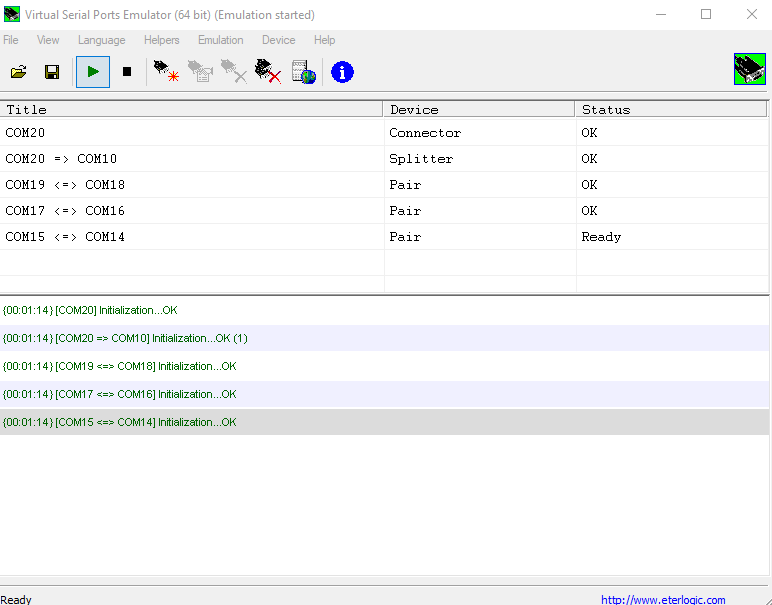Delete all devices red X icon

[268, 72]
